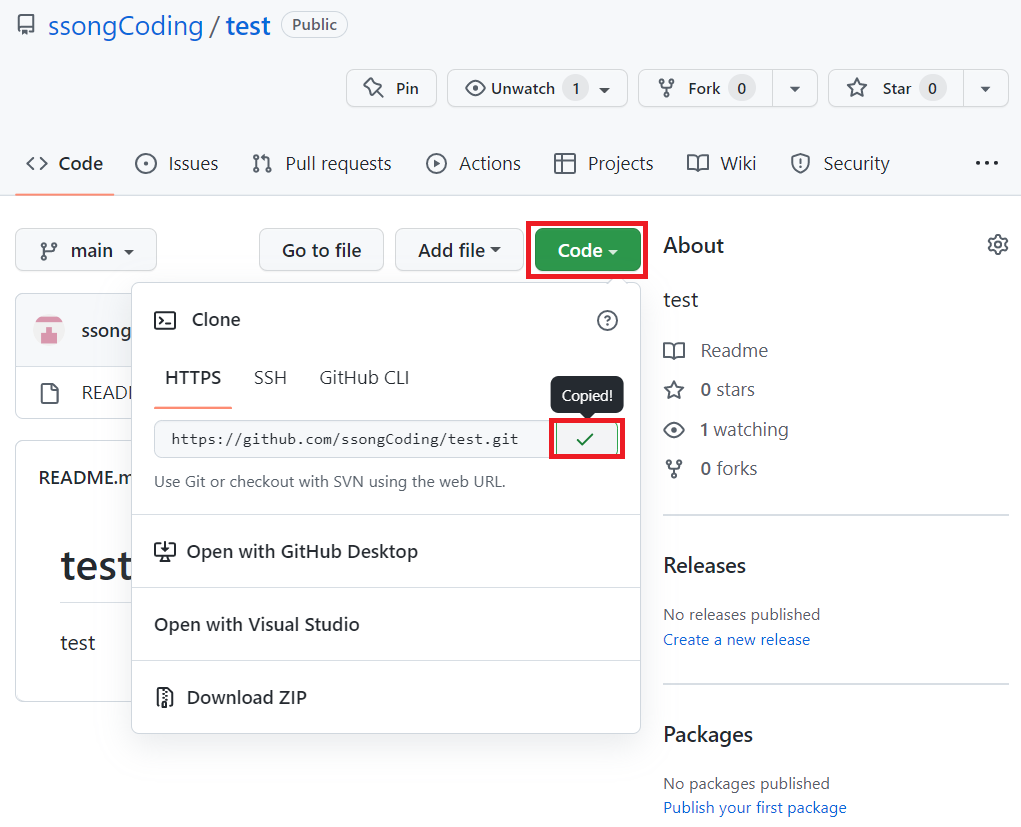The height and width of the screenshot is (827, 1021).
Task: Click the Issues circle icon
Action: point(146,163)
